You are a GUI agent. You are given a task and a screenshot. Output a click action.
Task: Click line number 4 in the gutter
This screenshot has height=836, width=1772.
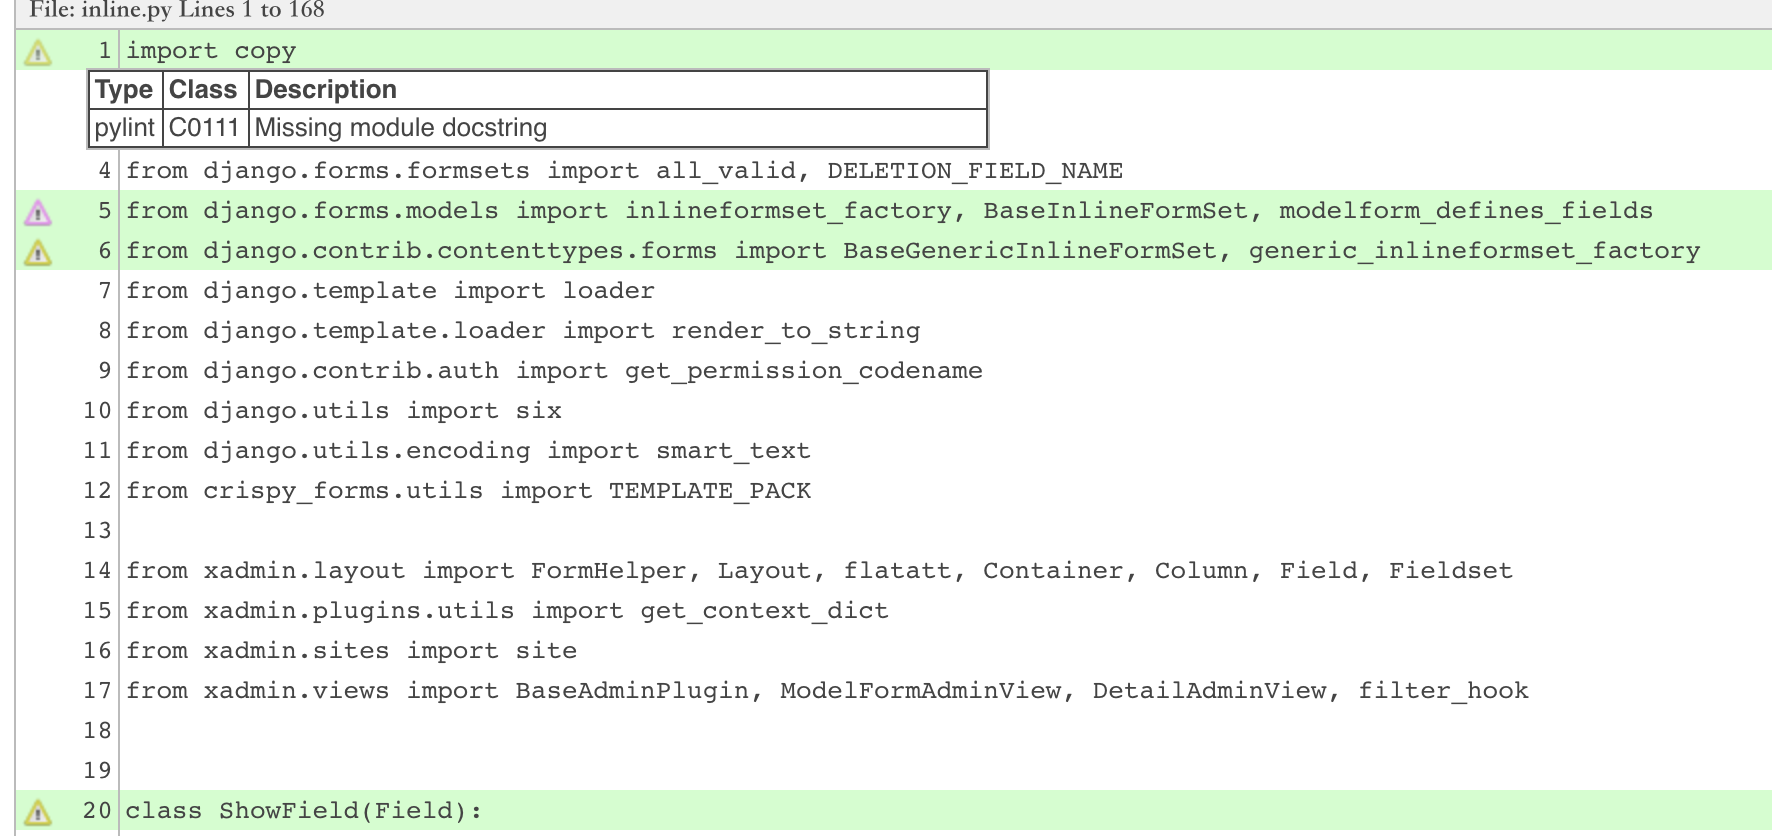[104, 171]
